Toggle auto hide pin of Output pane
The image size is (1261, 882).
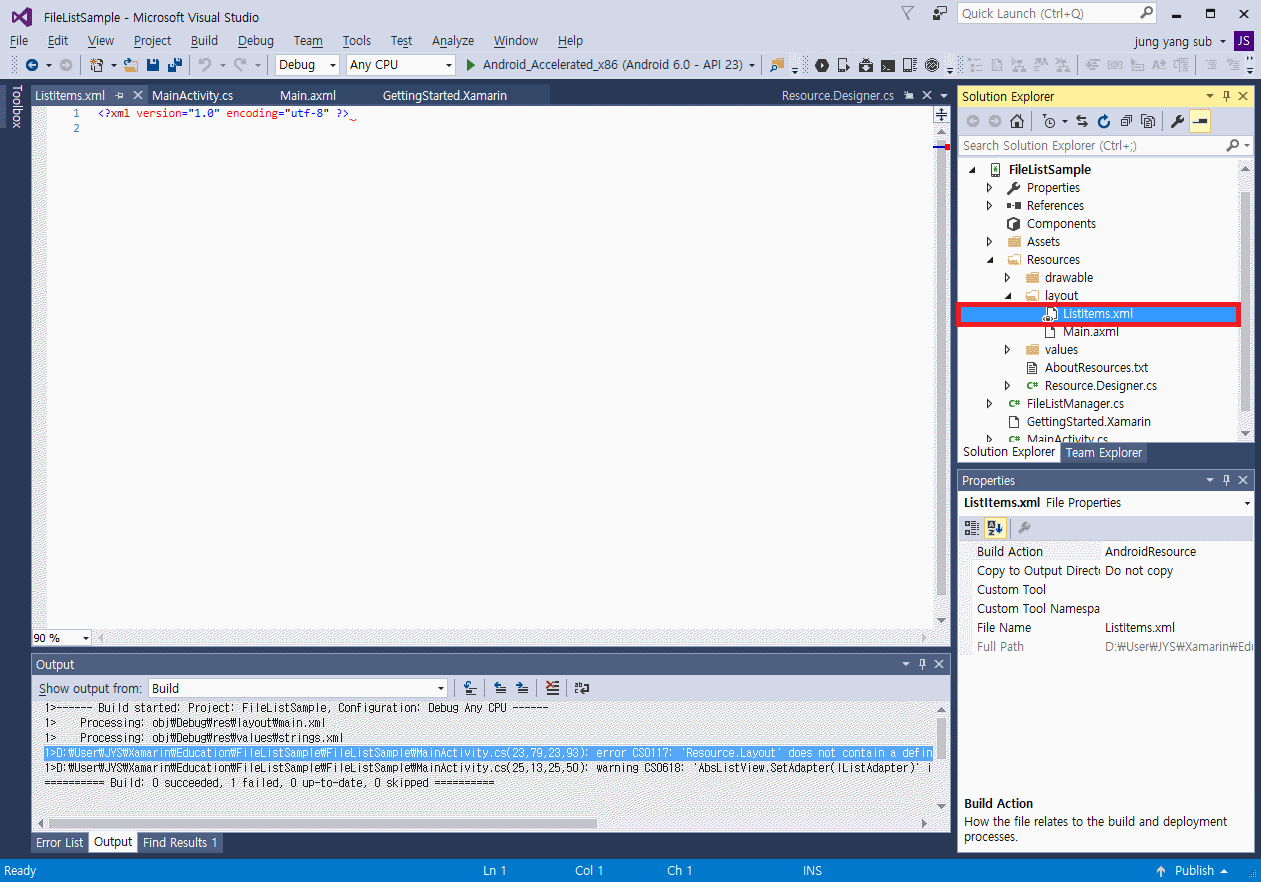[922, 664]
